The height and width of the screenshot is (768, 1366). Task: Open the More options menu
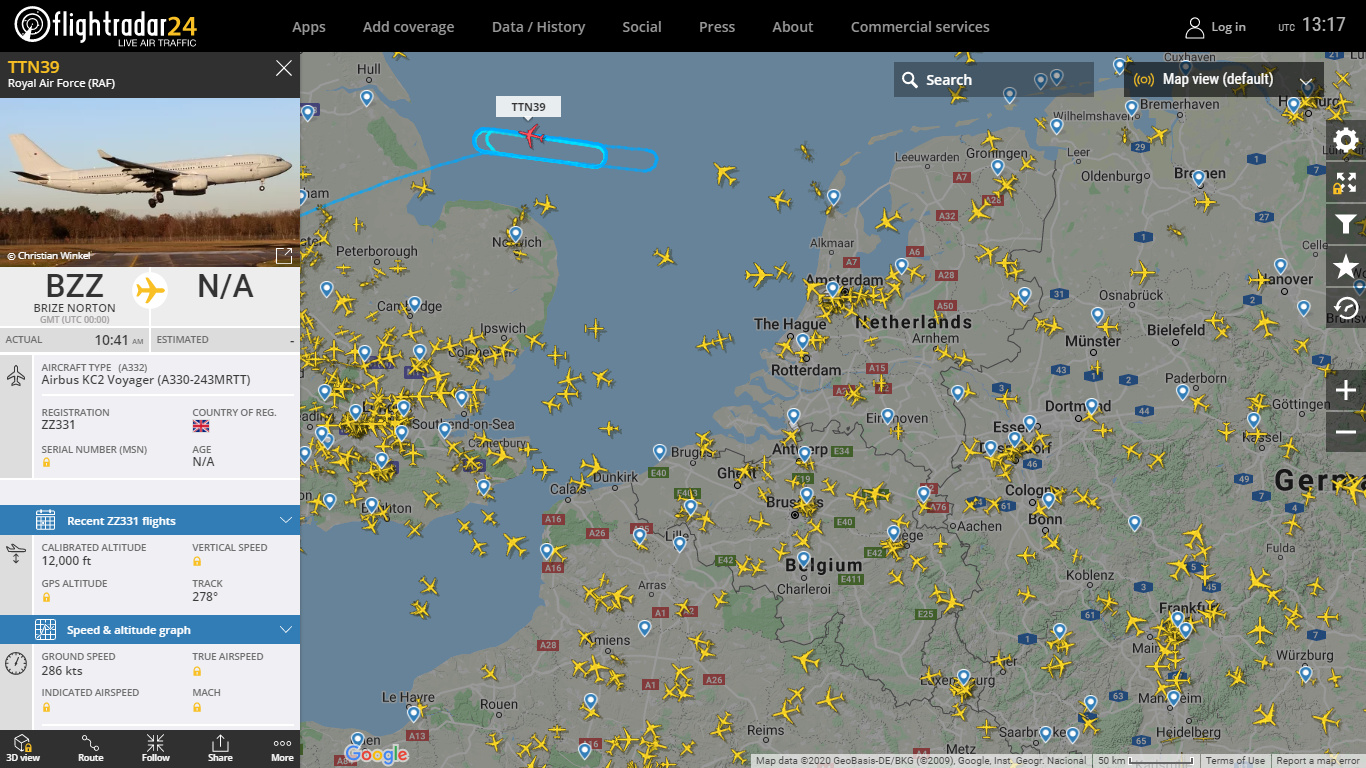click(x=282, y=748)
